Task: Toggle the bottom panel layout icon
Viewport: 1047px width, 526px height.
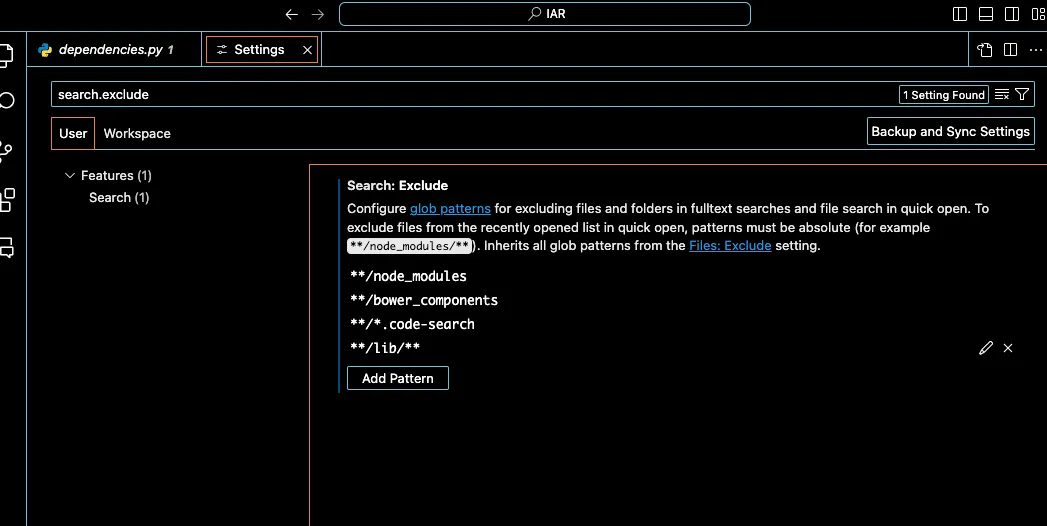Action: click(x=986, y=14)
